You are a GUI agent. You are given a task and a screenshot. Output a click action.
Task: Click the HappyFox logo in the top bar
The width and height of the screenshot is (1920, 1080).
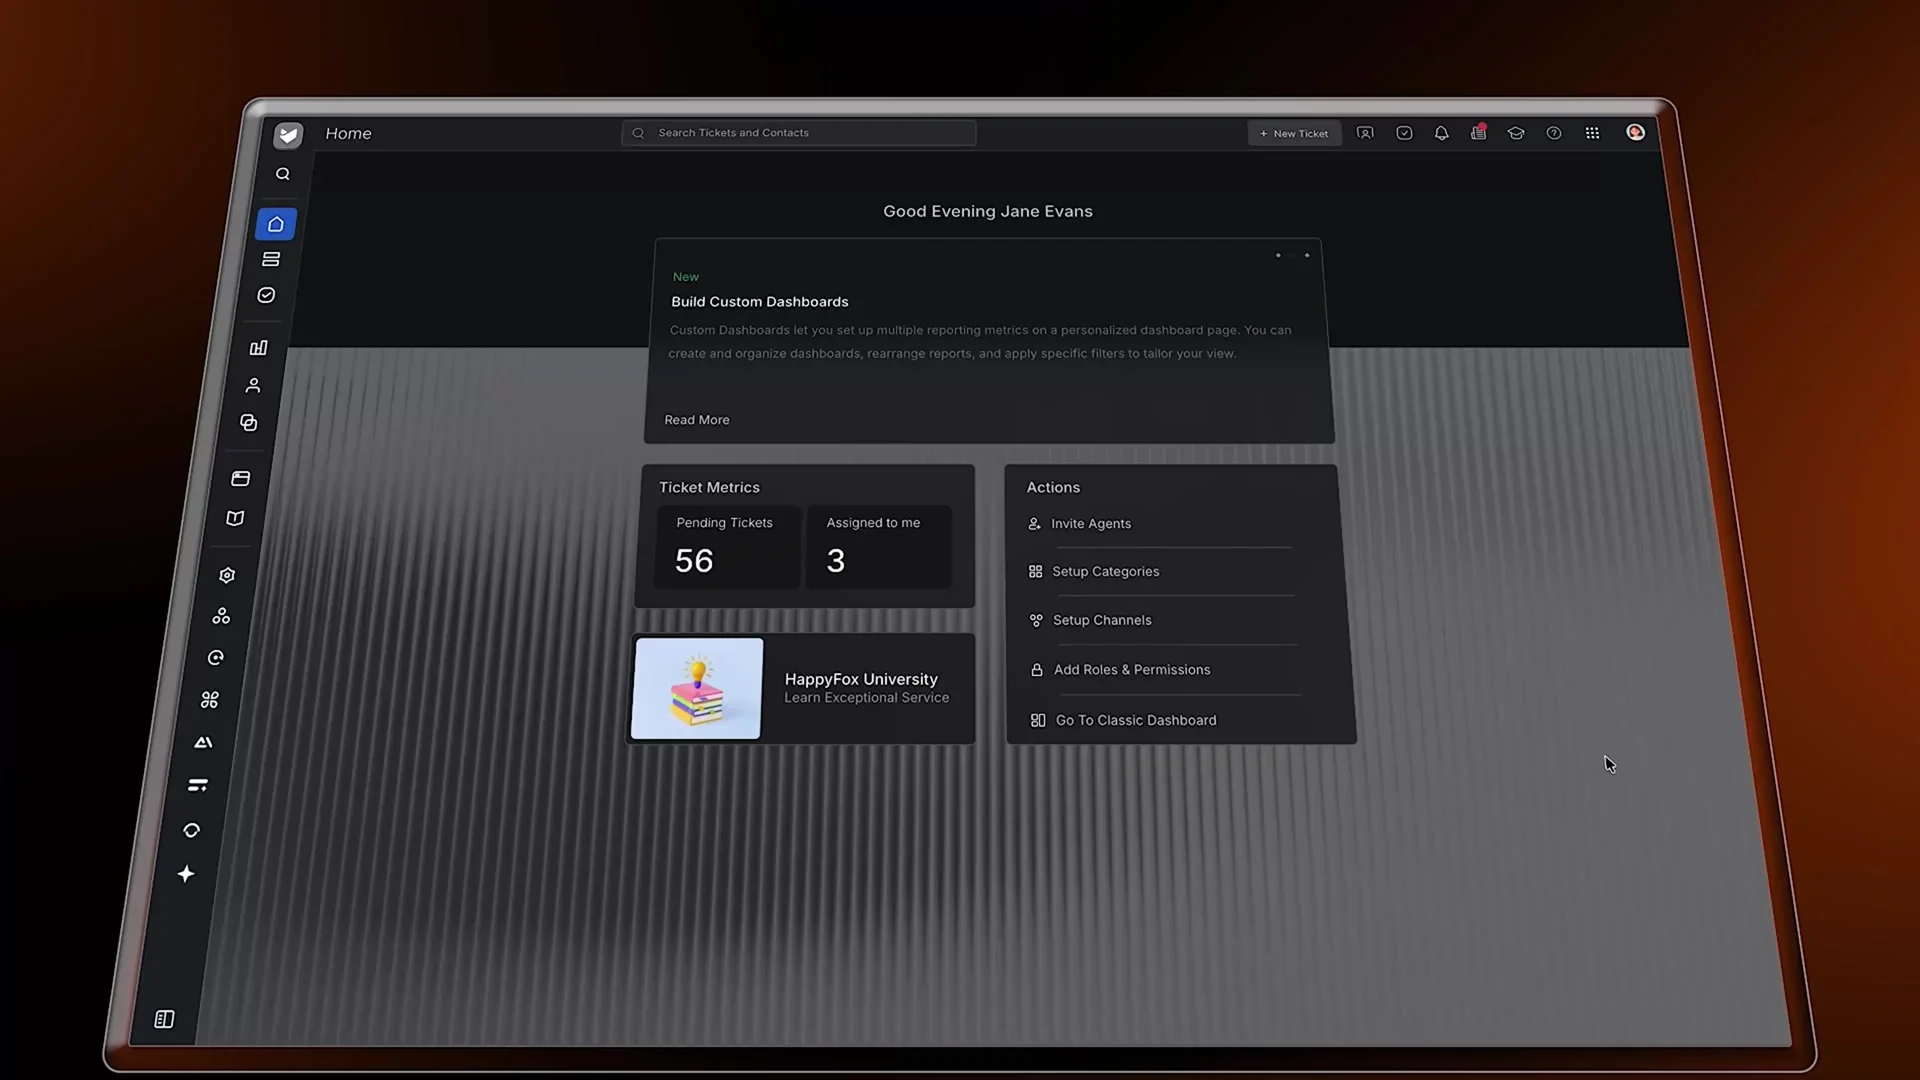(x=289, y=135)
